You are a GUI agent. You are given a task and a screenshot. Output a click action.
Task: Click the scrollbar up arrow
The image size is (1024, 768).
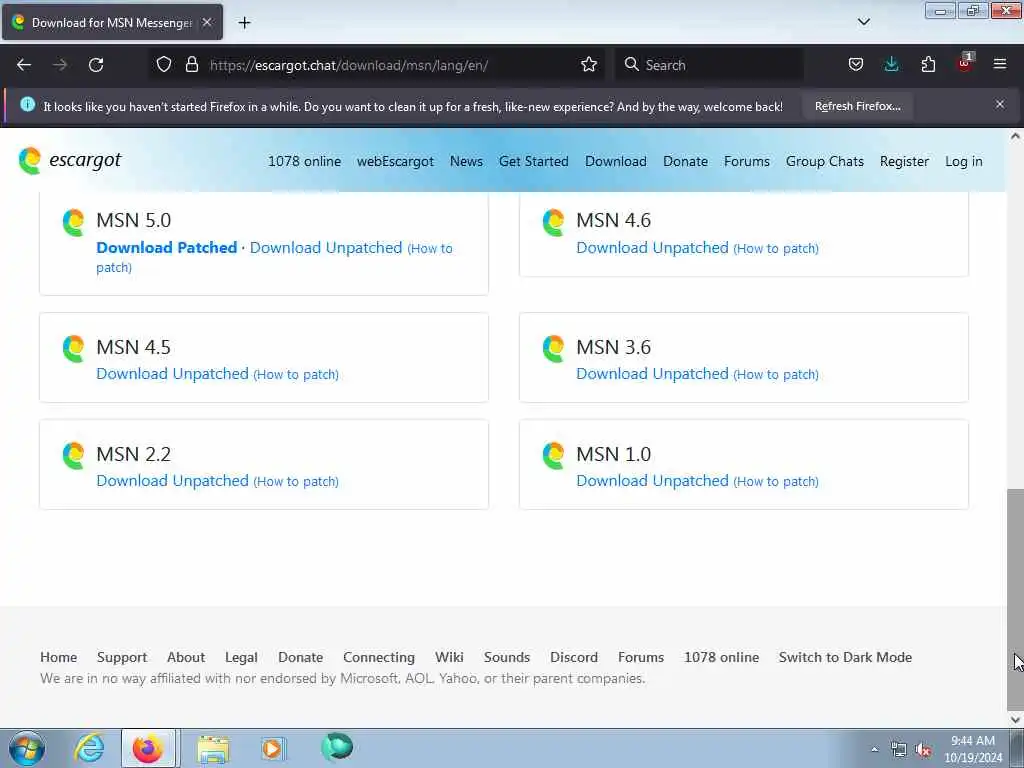point(1015,136)
